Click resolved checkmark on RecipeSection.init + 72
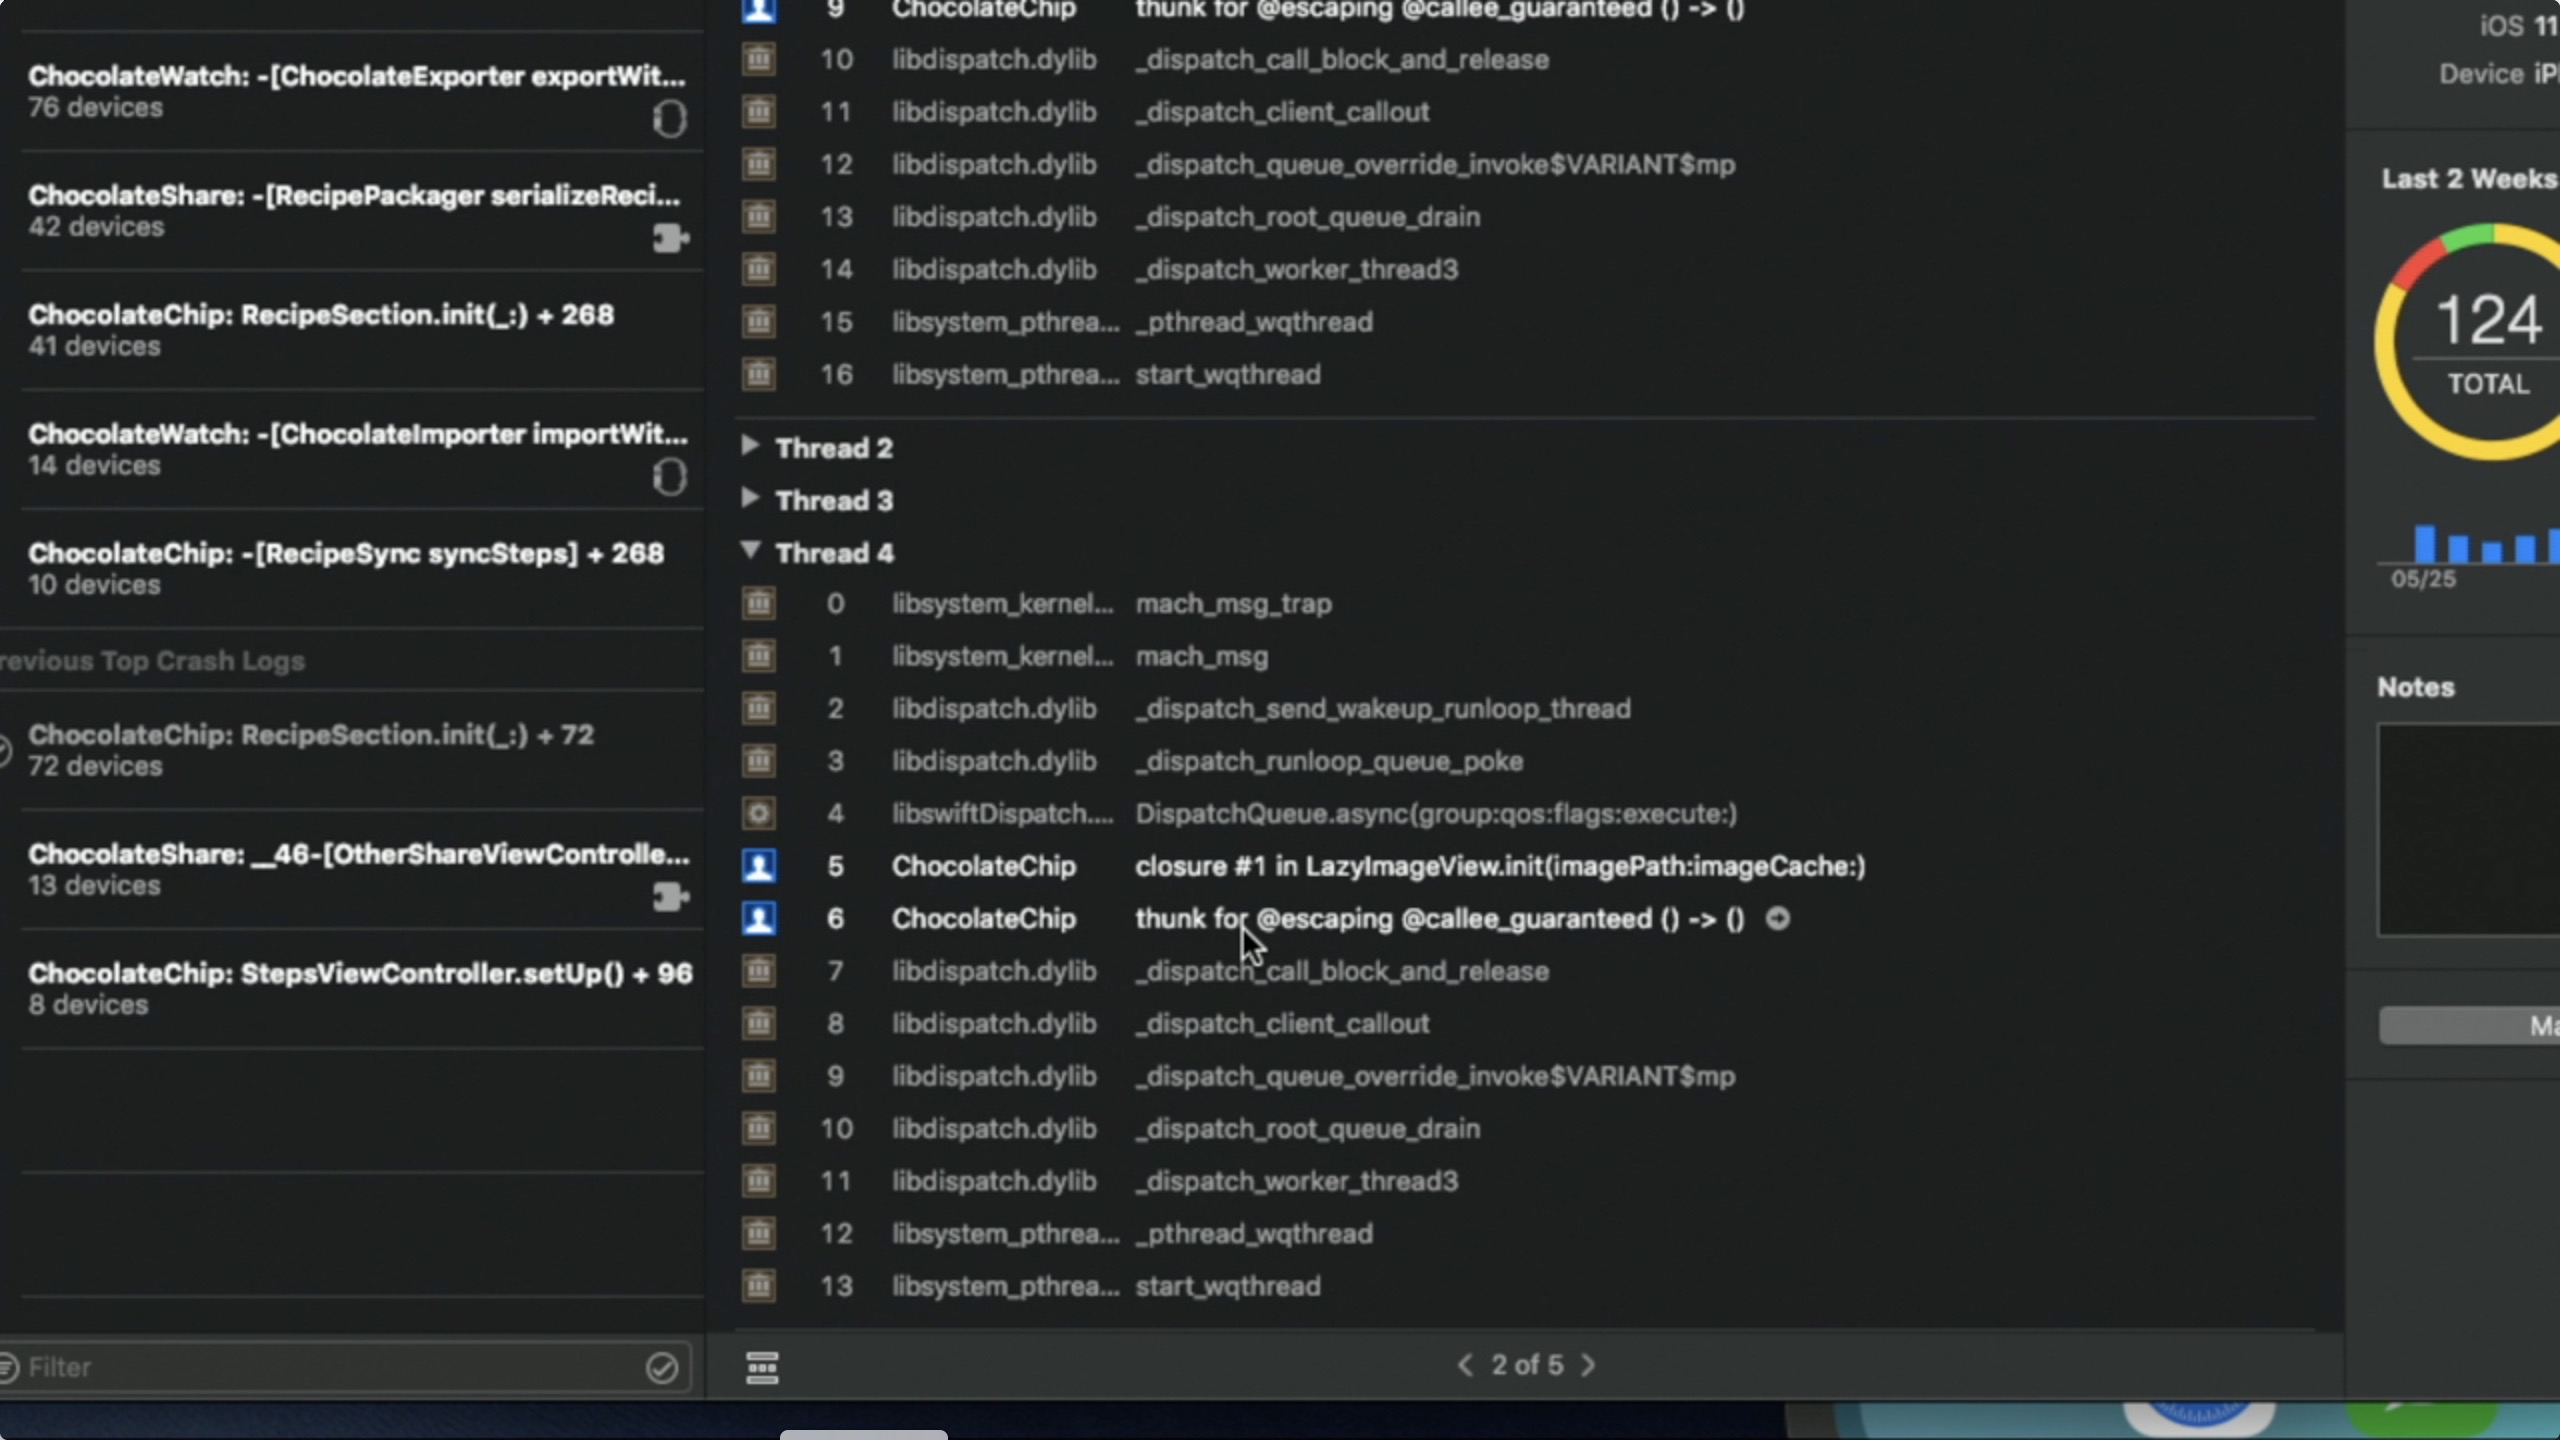The image size is (2560, 1440). tap(4, 750)
